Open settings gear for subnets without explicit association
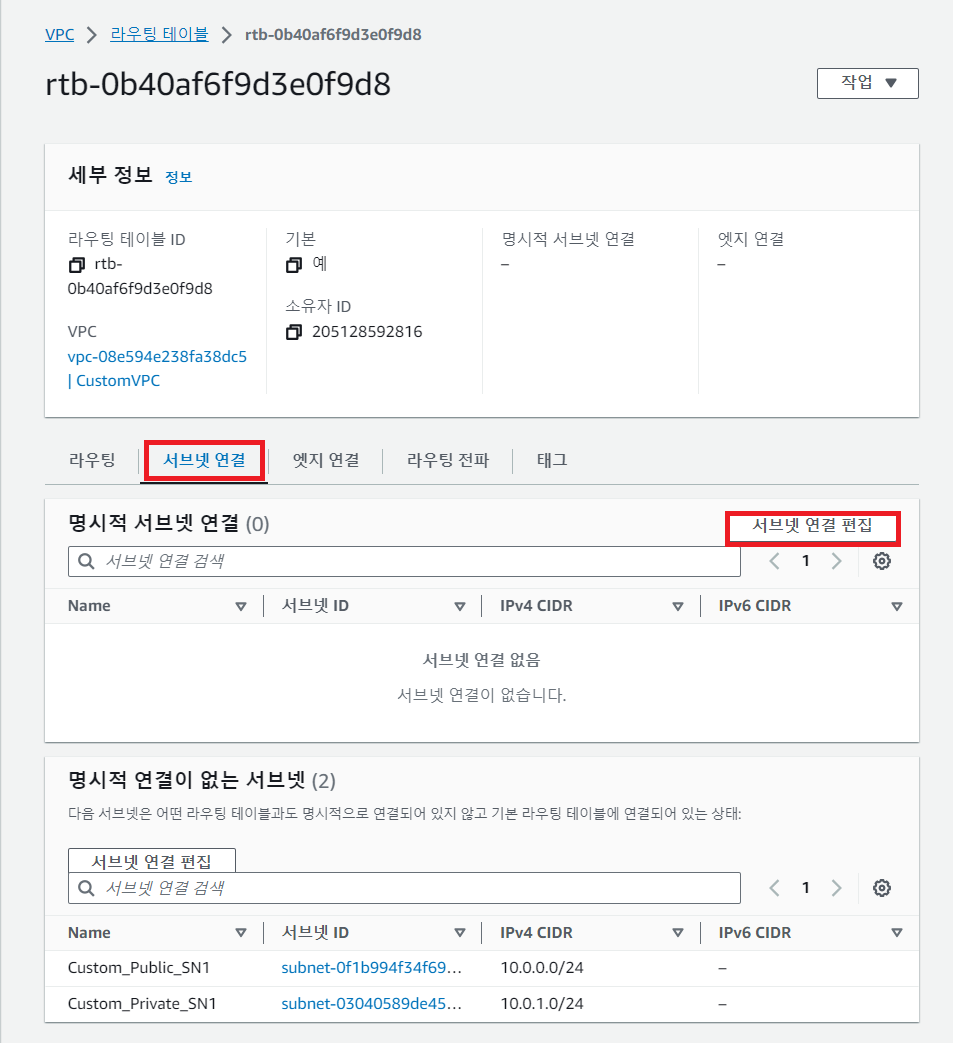 tap(882, 887)
